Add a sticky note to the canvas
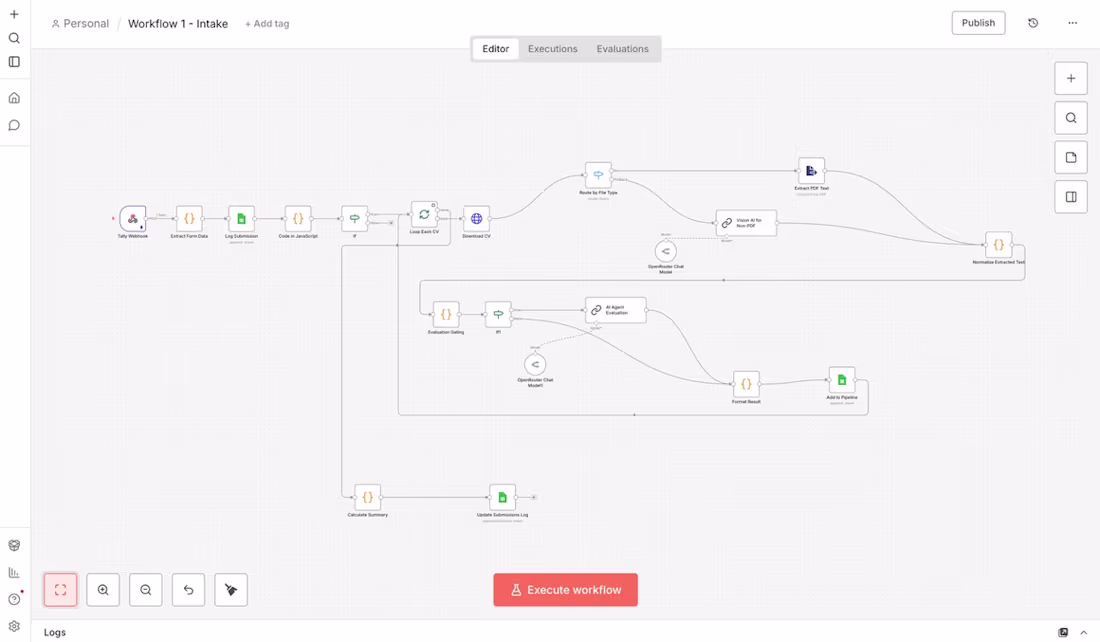The width and height of the screenshot is (1100, 642). 1071,157
